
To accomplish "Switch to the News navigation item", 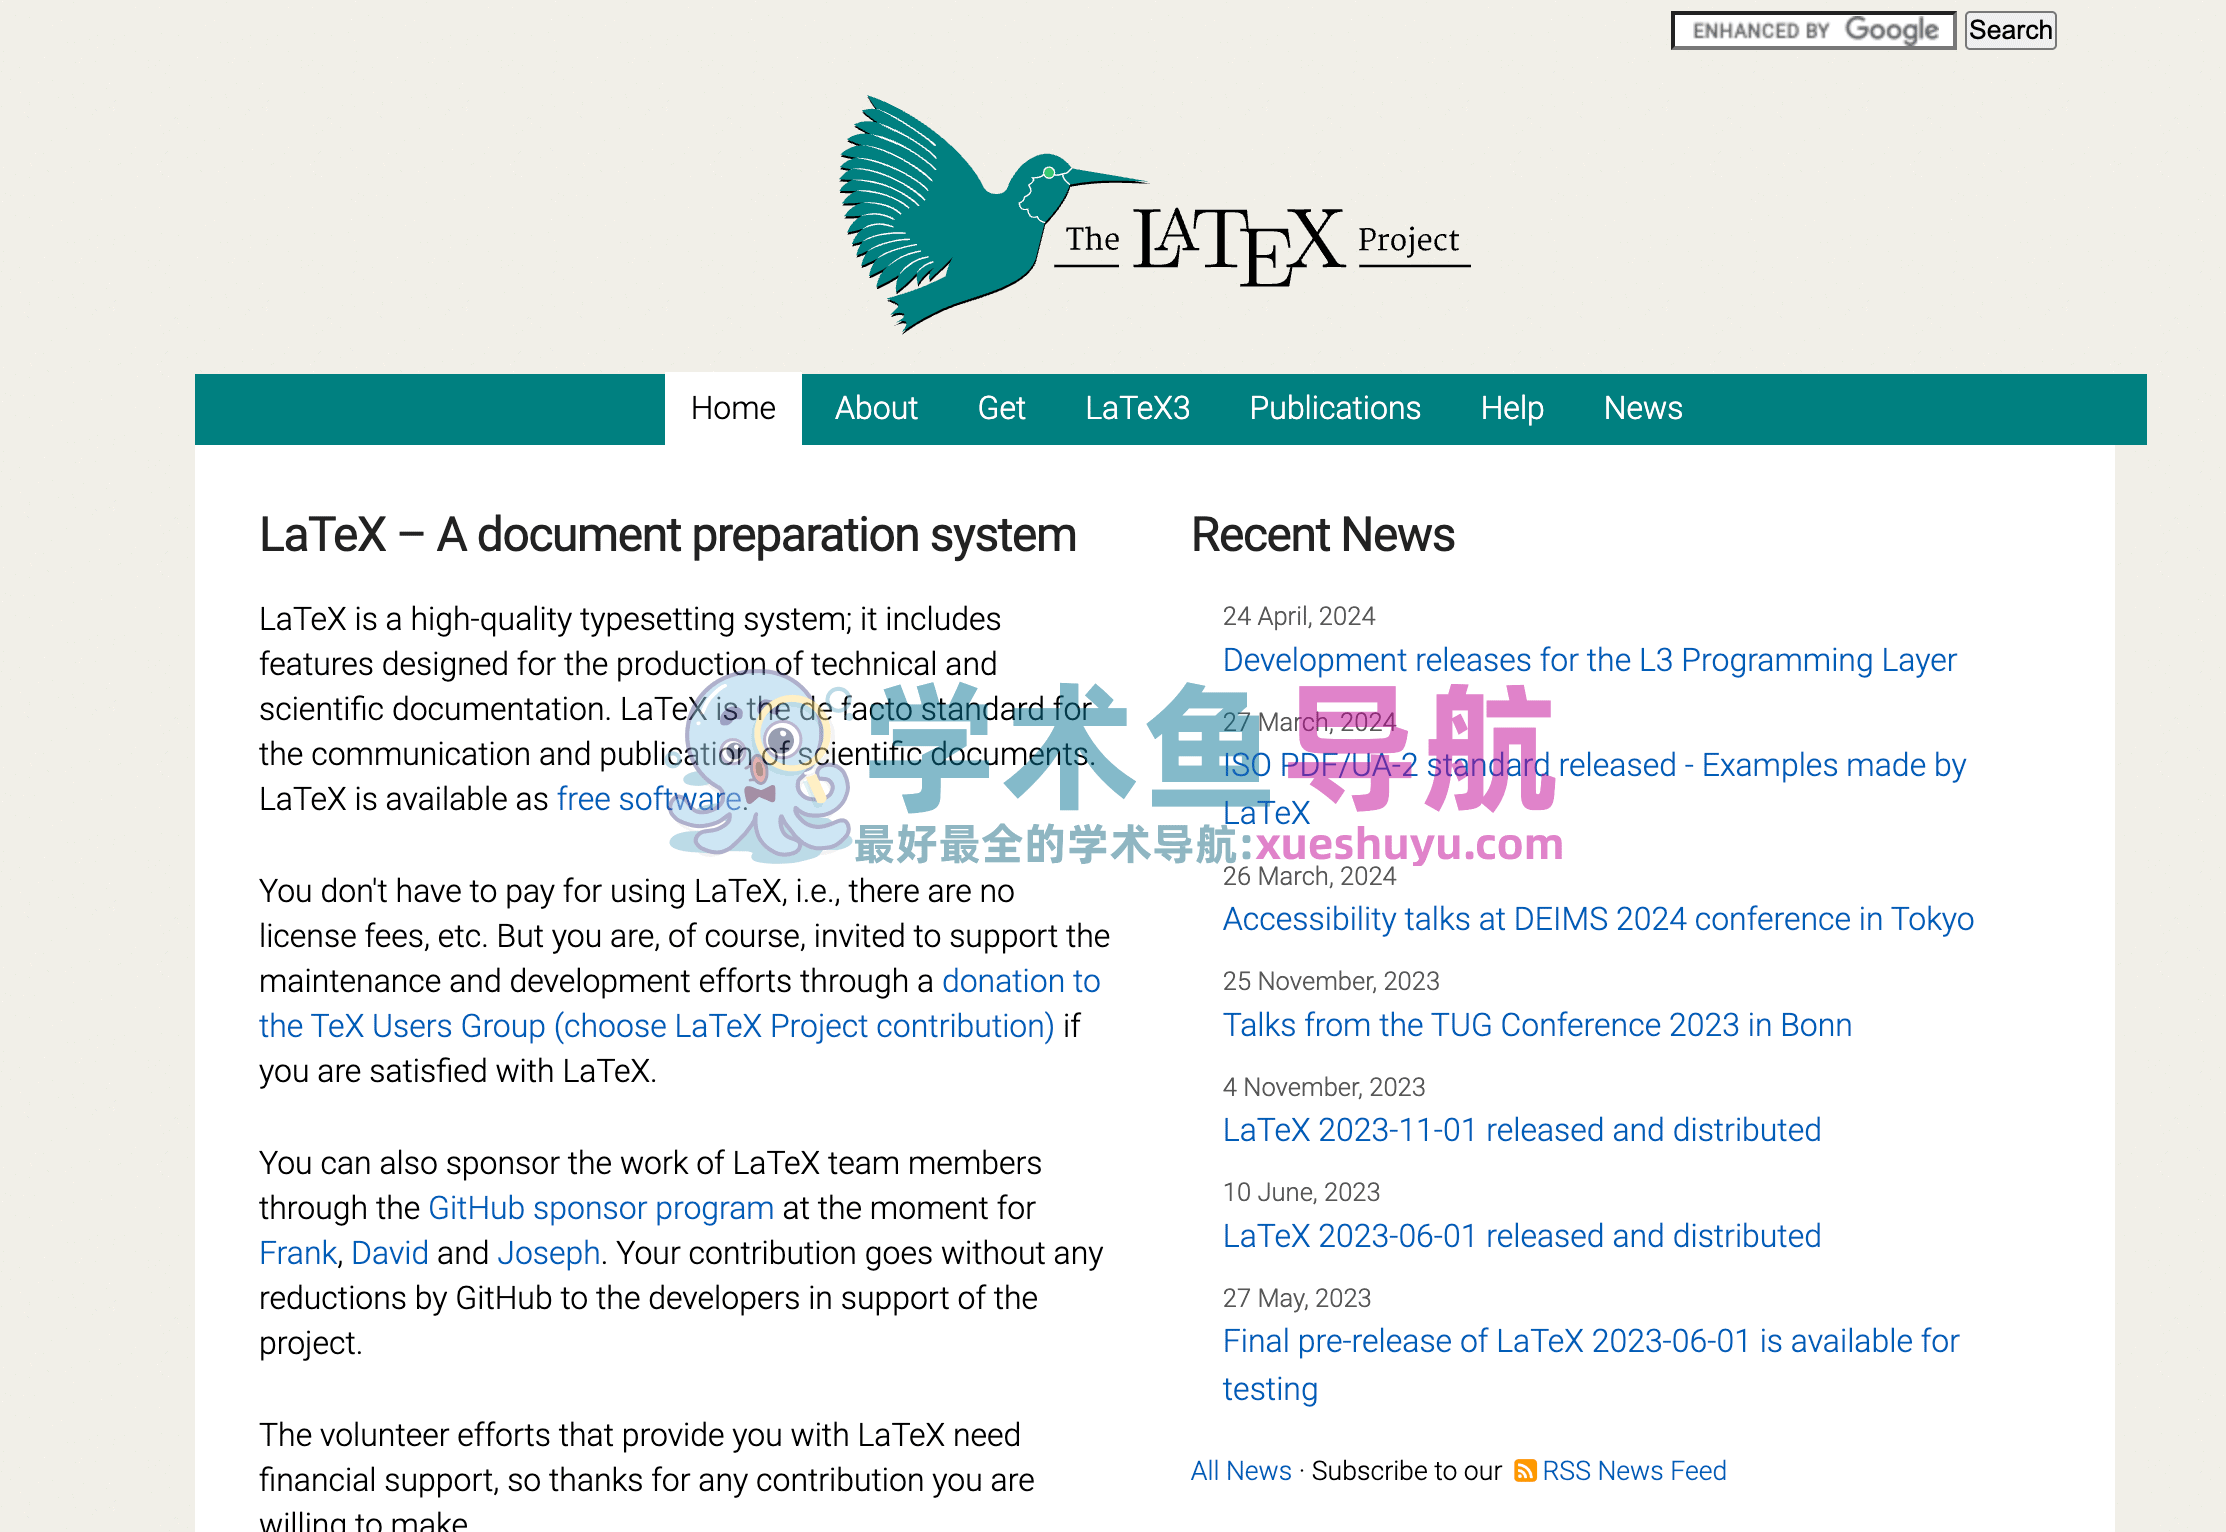I will pos(1642,409).
